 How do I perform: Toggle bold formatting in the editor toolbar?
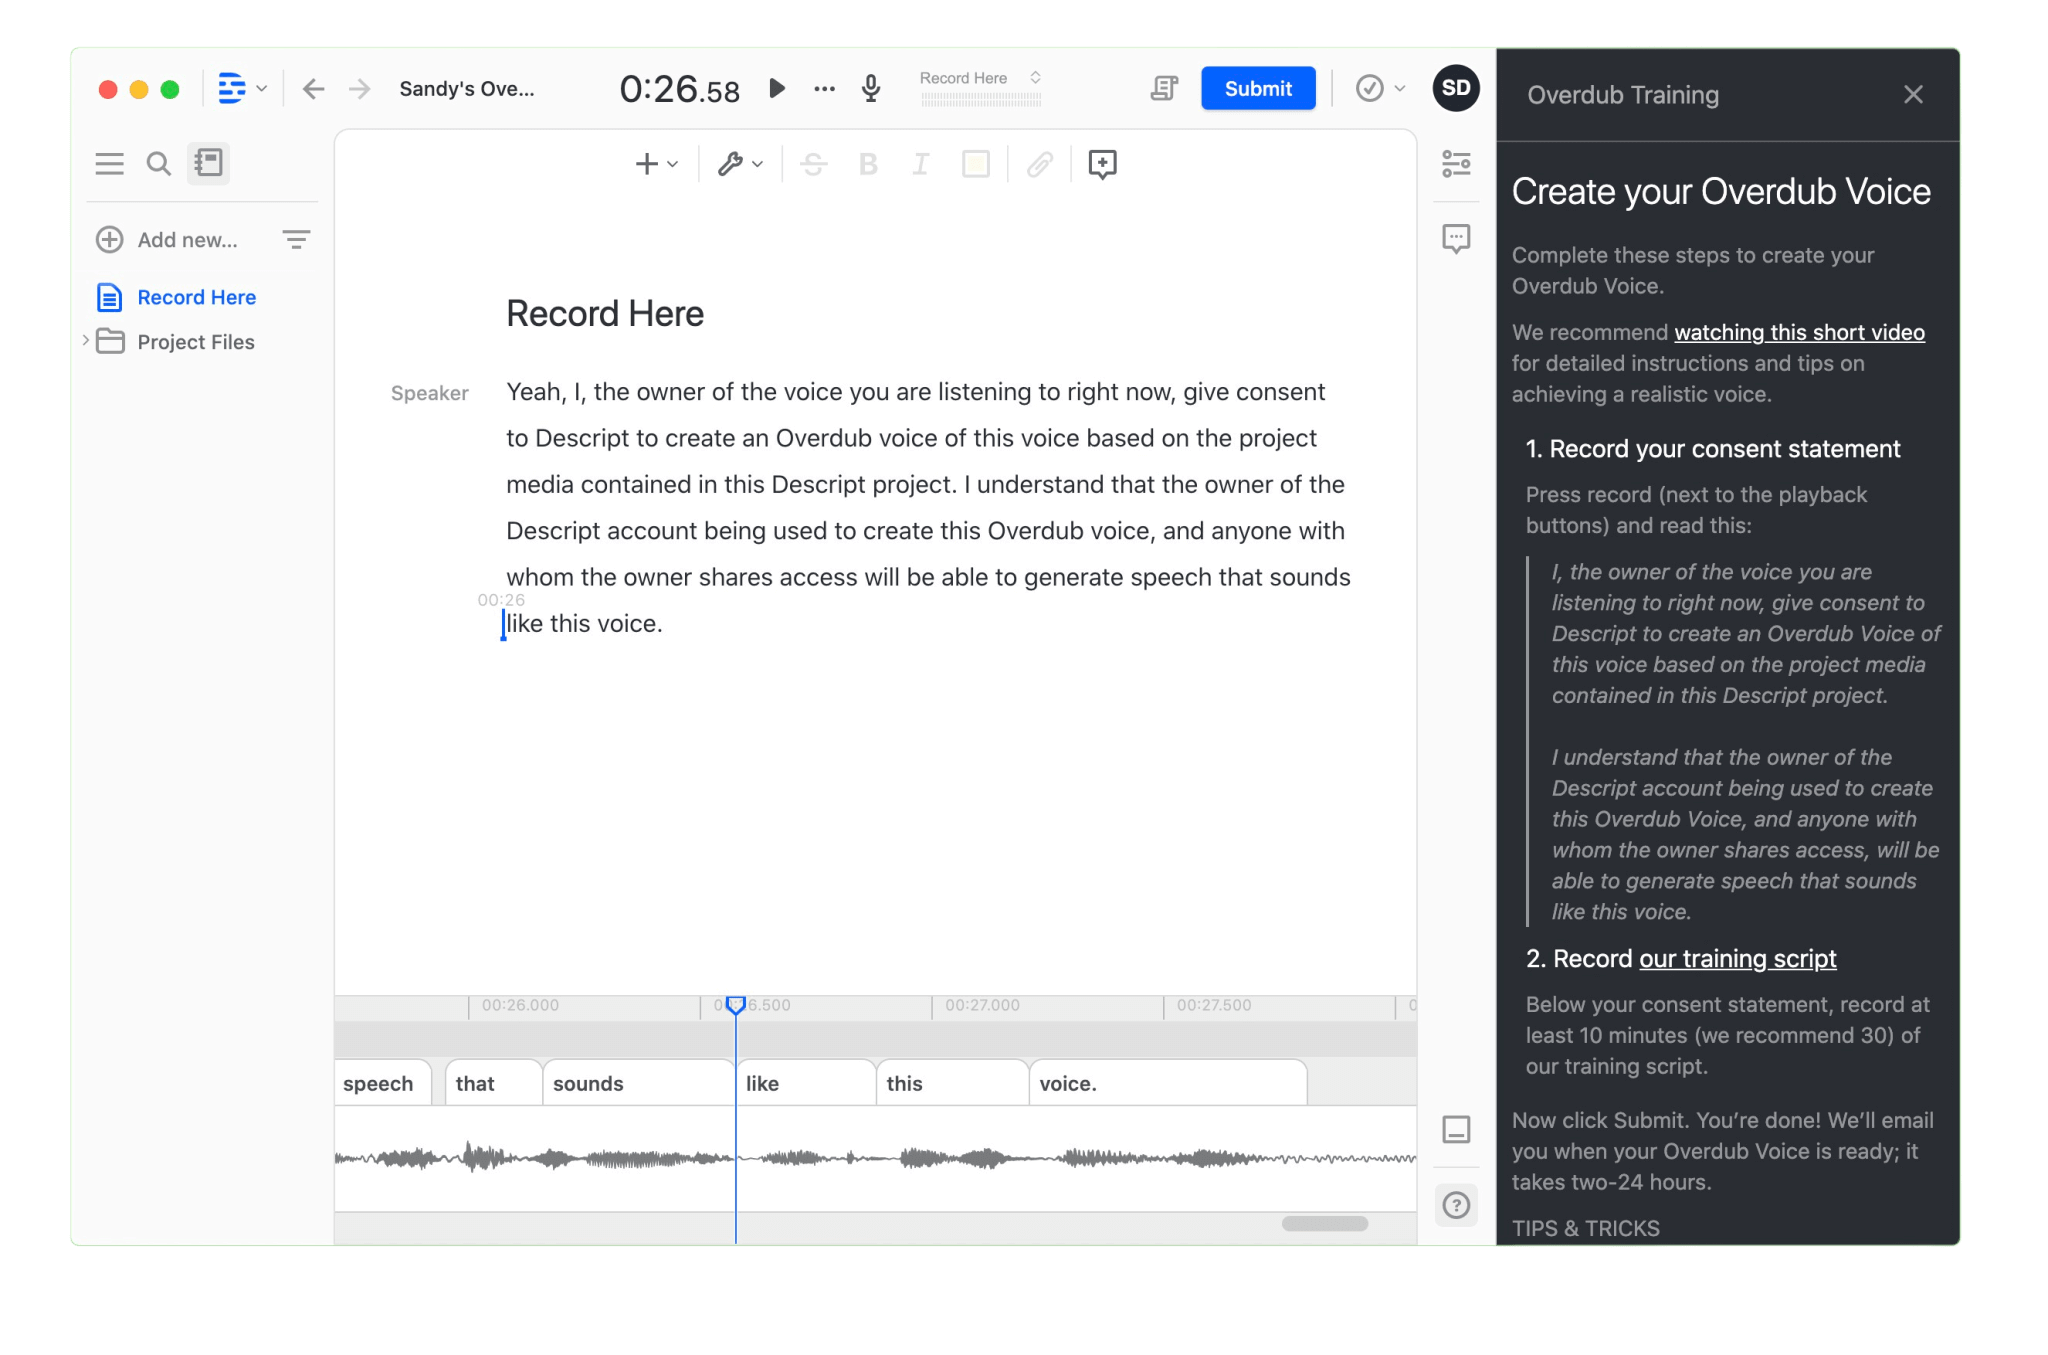click(868, 164)
